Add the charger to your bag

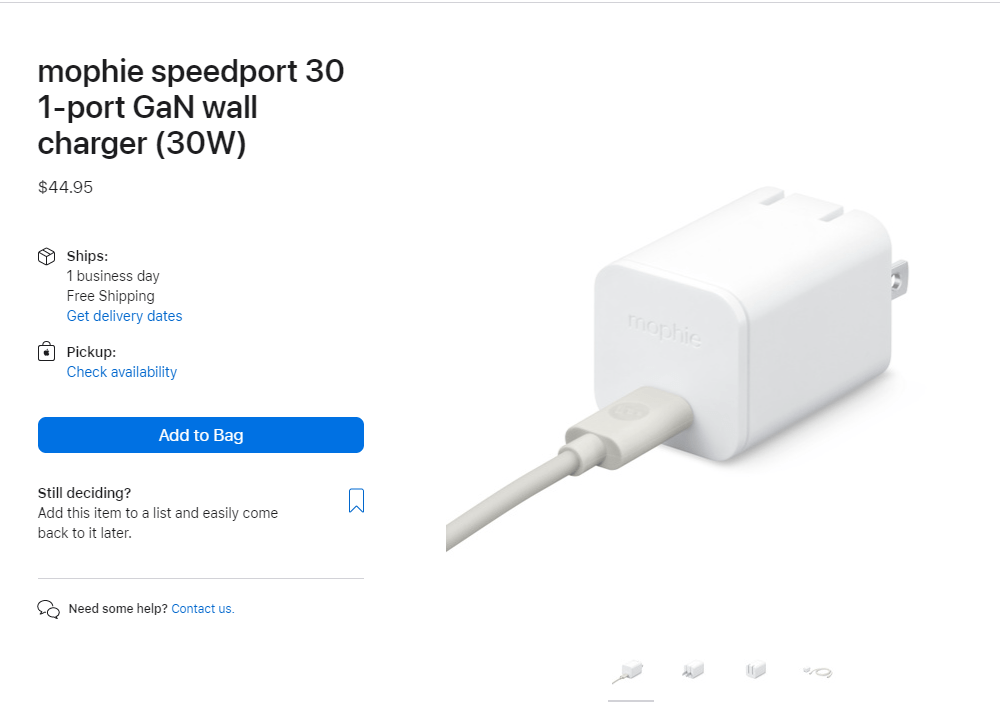(x=201, y=435)
